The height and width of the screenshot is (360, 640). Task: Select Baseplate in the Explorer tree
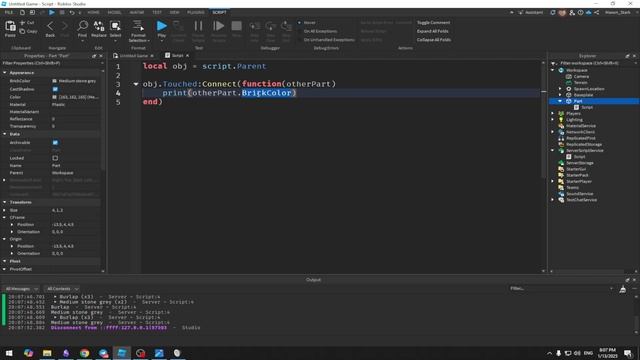(x=583, y=95)
